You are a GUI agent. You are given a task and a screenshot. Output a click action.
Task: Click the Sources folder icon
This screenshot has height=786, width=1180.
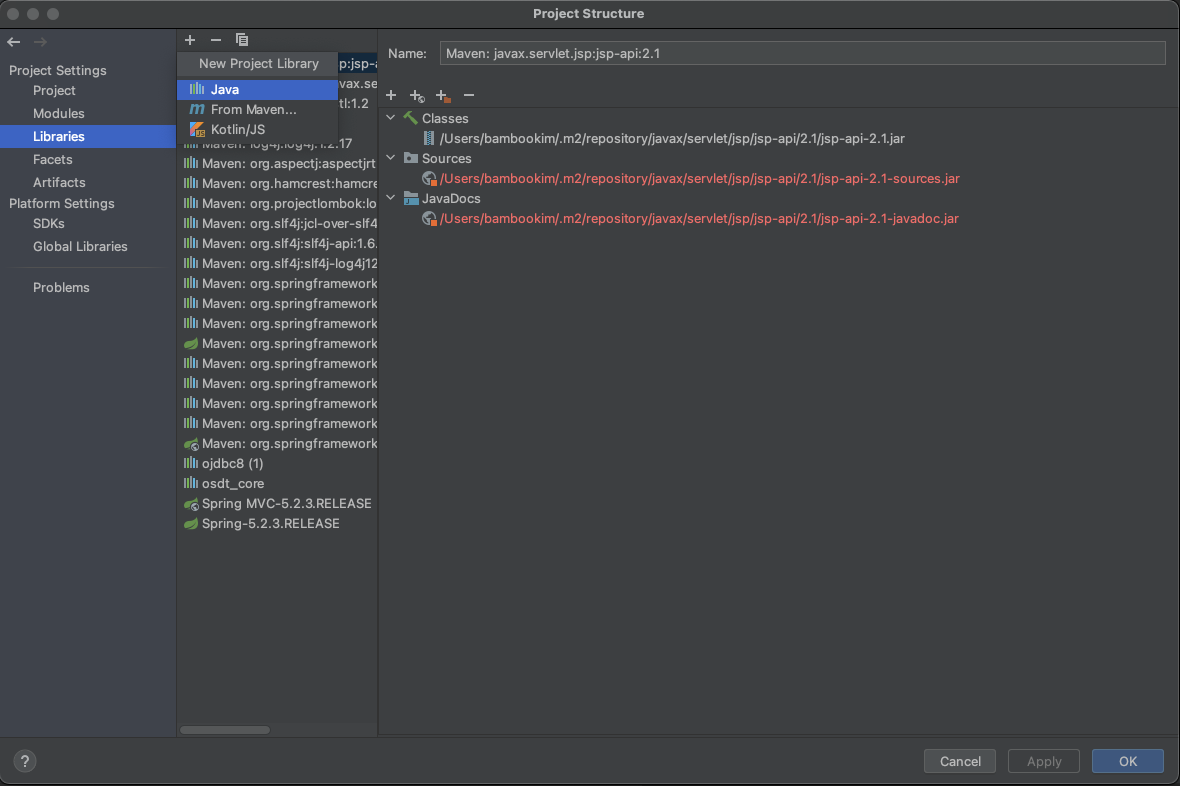click(x=410, y=157)
